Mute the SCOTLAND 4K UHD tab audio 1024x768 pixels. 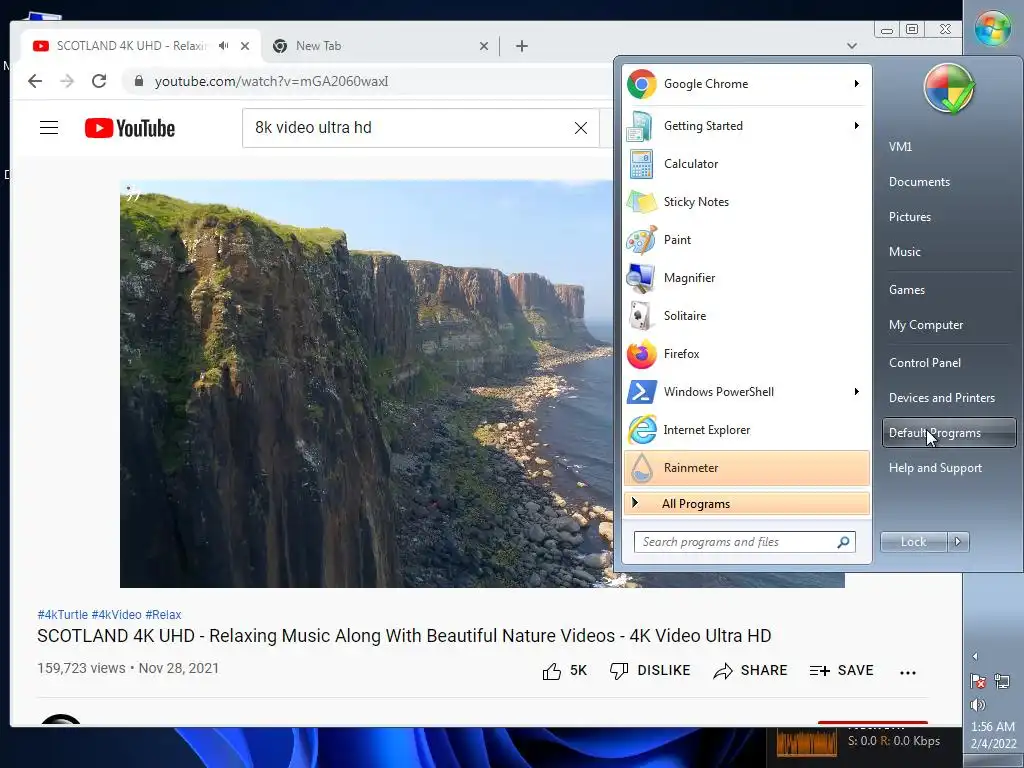pos(224,46)
